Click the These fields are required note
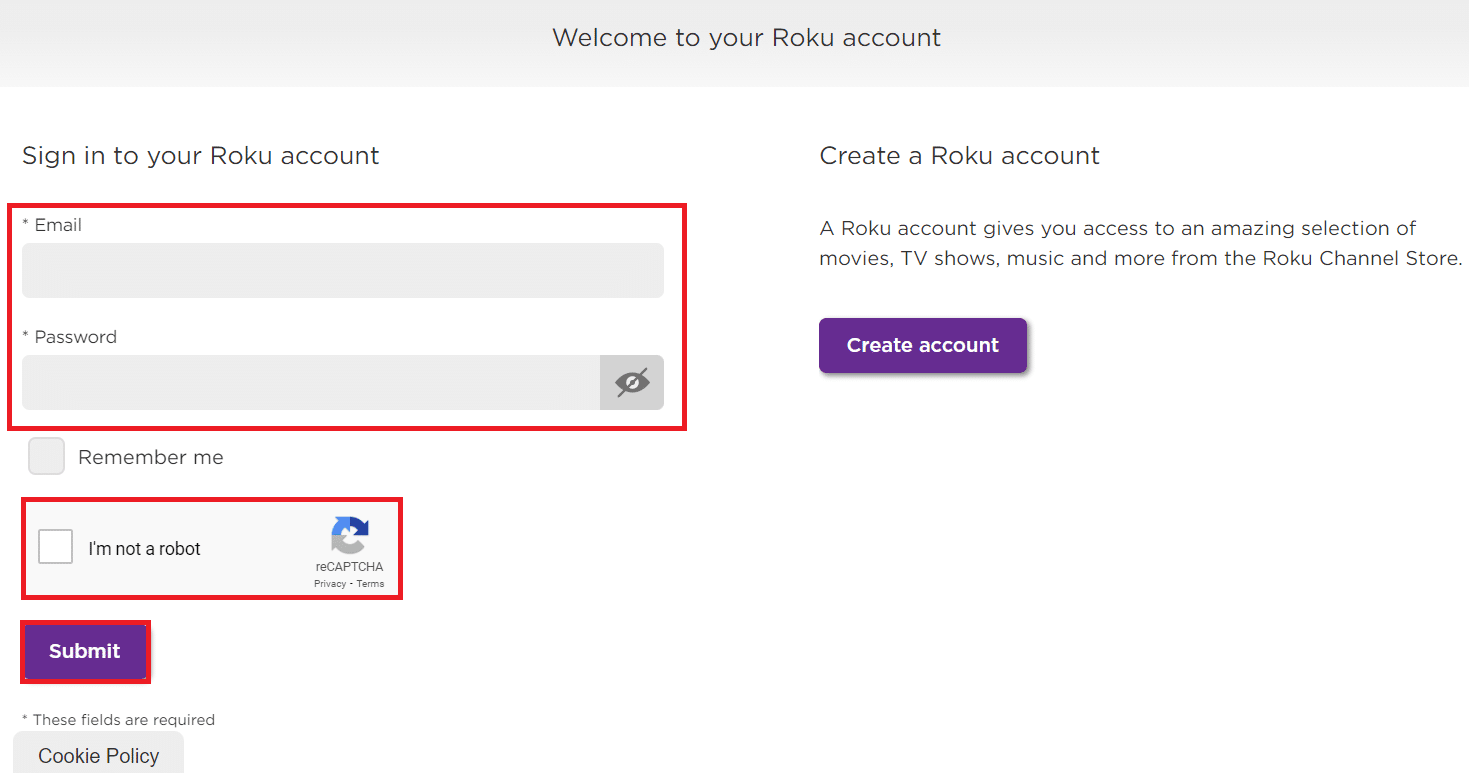1469x773 pixels. 118,719
